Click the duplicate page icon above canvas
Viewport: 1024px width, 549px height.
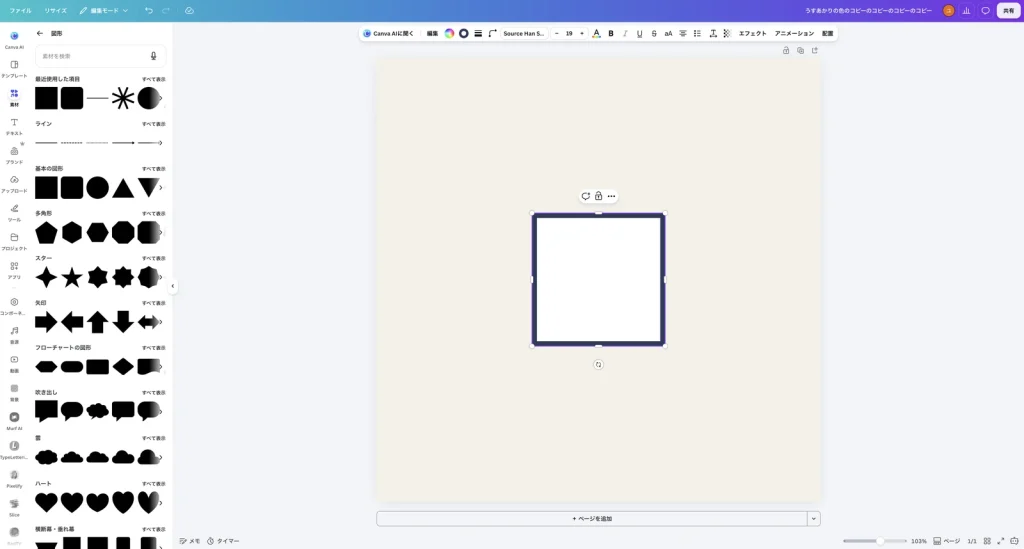pyautogui.click(x=800, y=50)
